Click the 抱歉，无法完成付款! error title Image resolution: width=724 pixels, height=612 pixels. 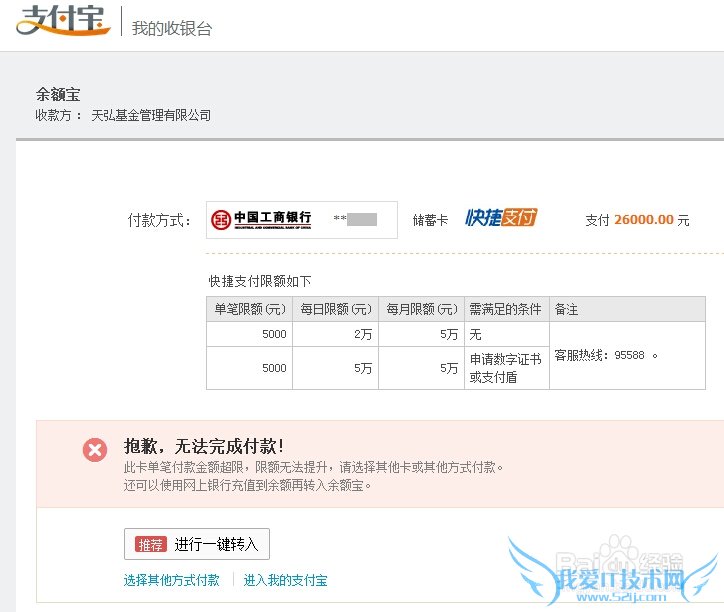(204, 446)
